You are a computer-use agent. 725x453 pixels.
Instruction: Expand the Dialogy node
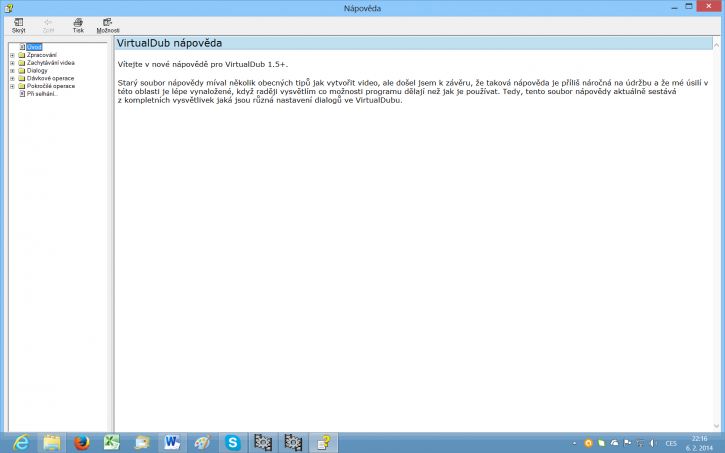[12, 71]
